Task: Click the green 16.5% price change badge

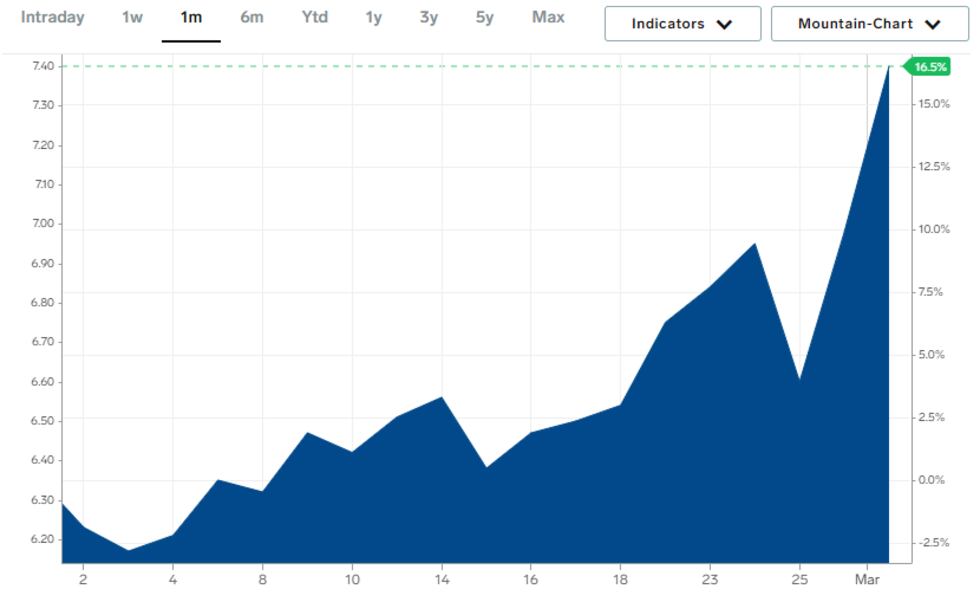Action: [x=928, y=67]
